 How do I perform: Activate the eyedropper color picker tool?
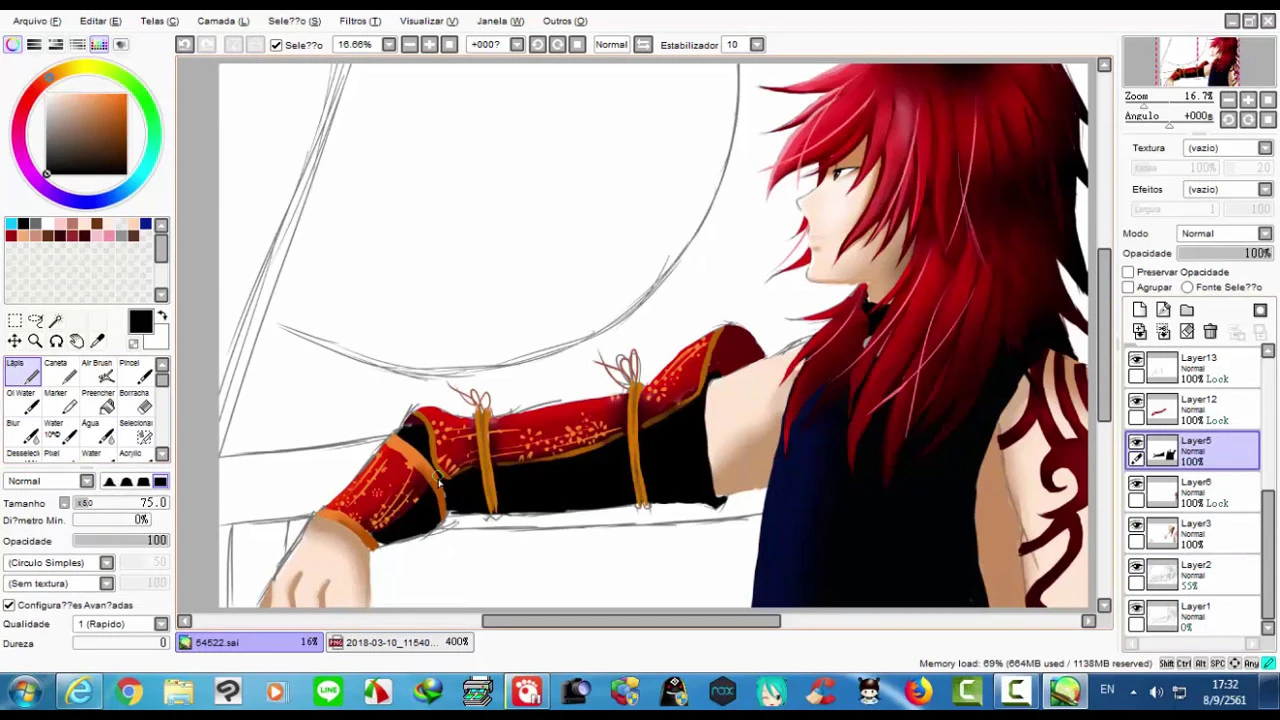[97, 342]
